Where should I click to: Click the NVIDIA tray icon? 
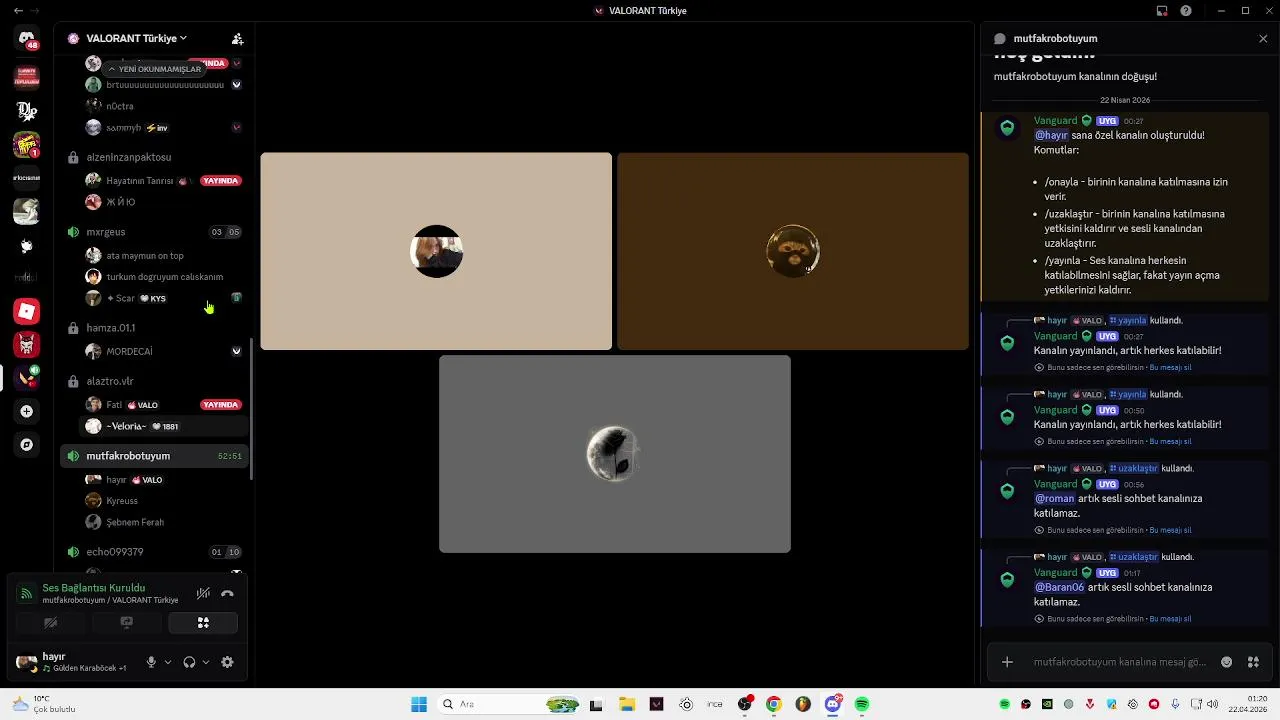coord(1047,704)
